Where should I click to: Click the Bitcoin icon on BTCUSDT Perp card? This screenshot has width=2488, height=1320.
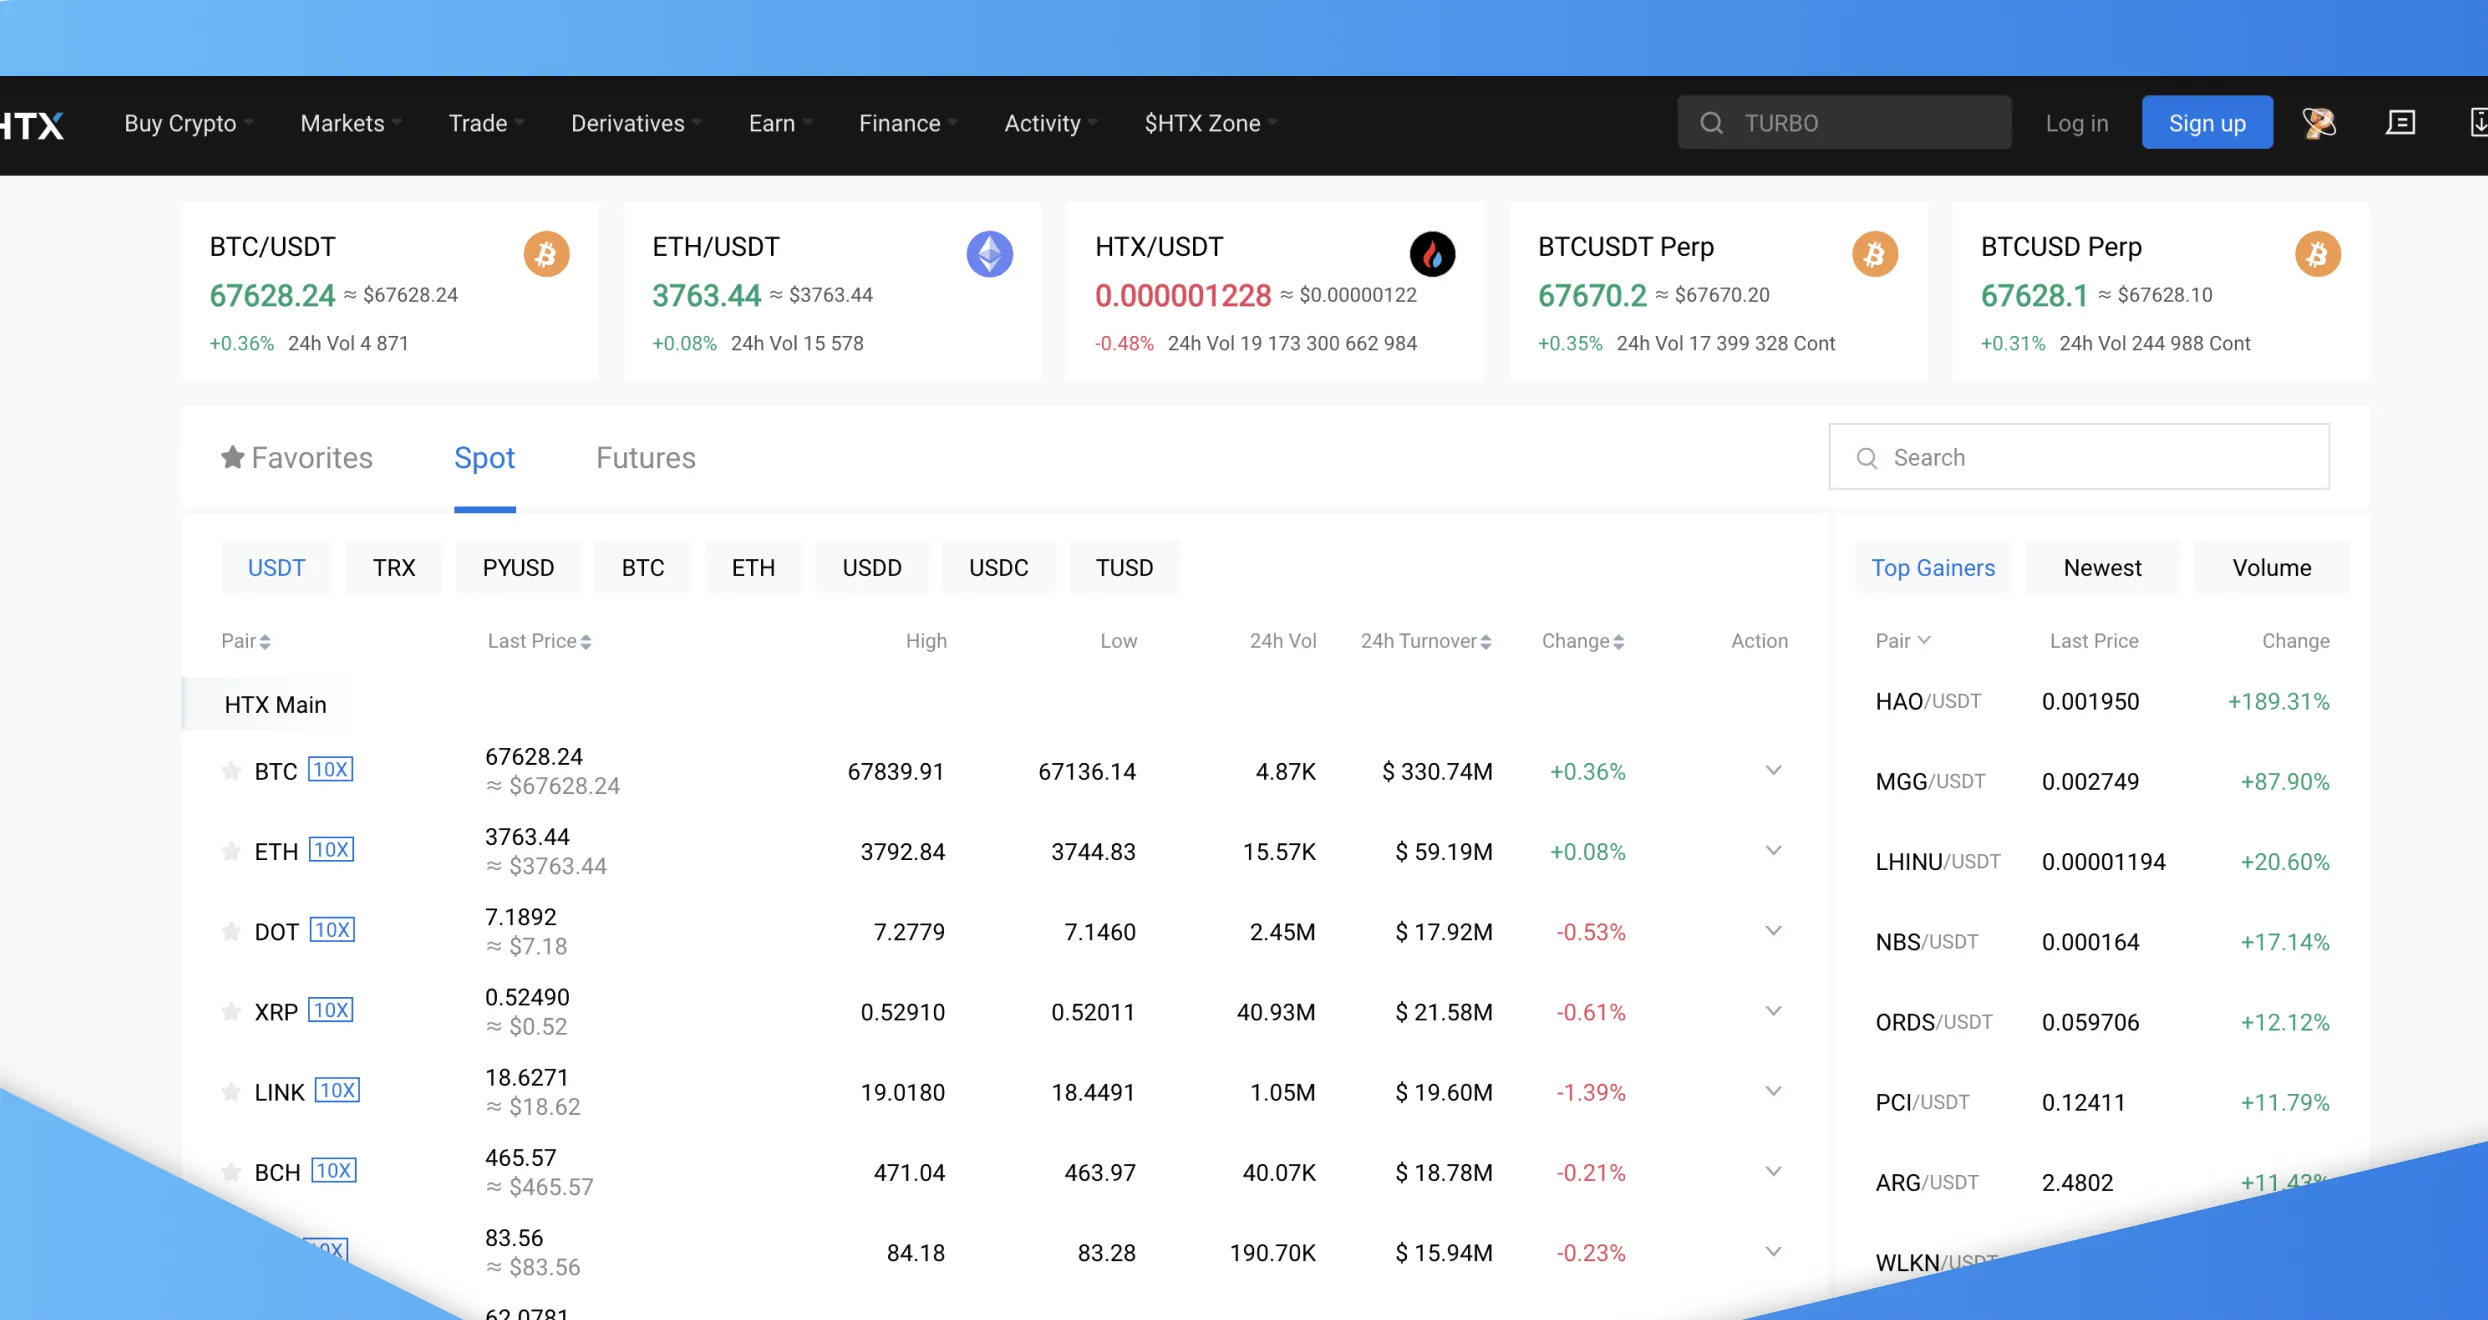pyautogui.click(x=1874, y=254)
